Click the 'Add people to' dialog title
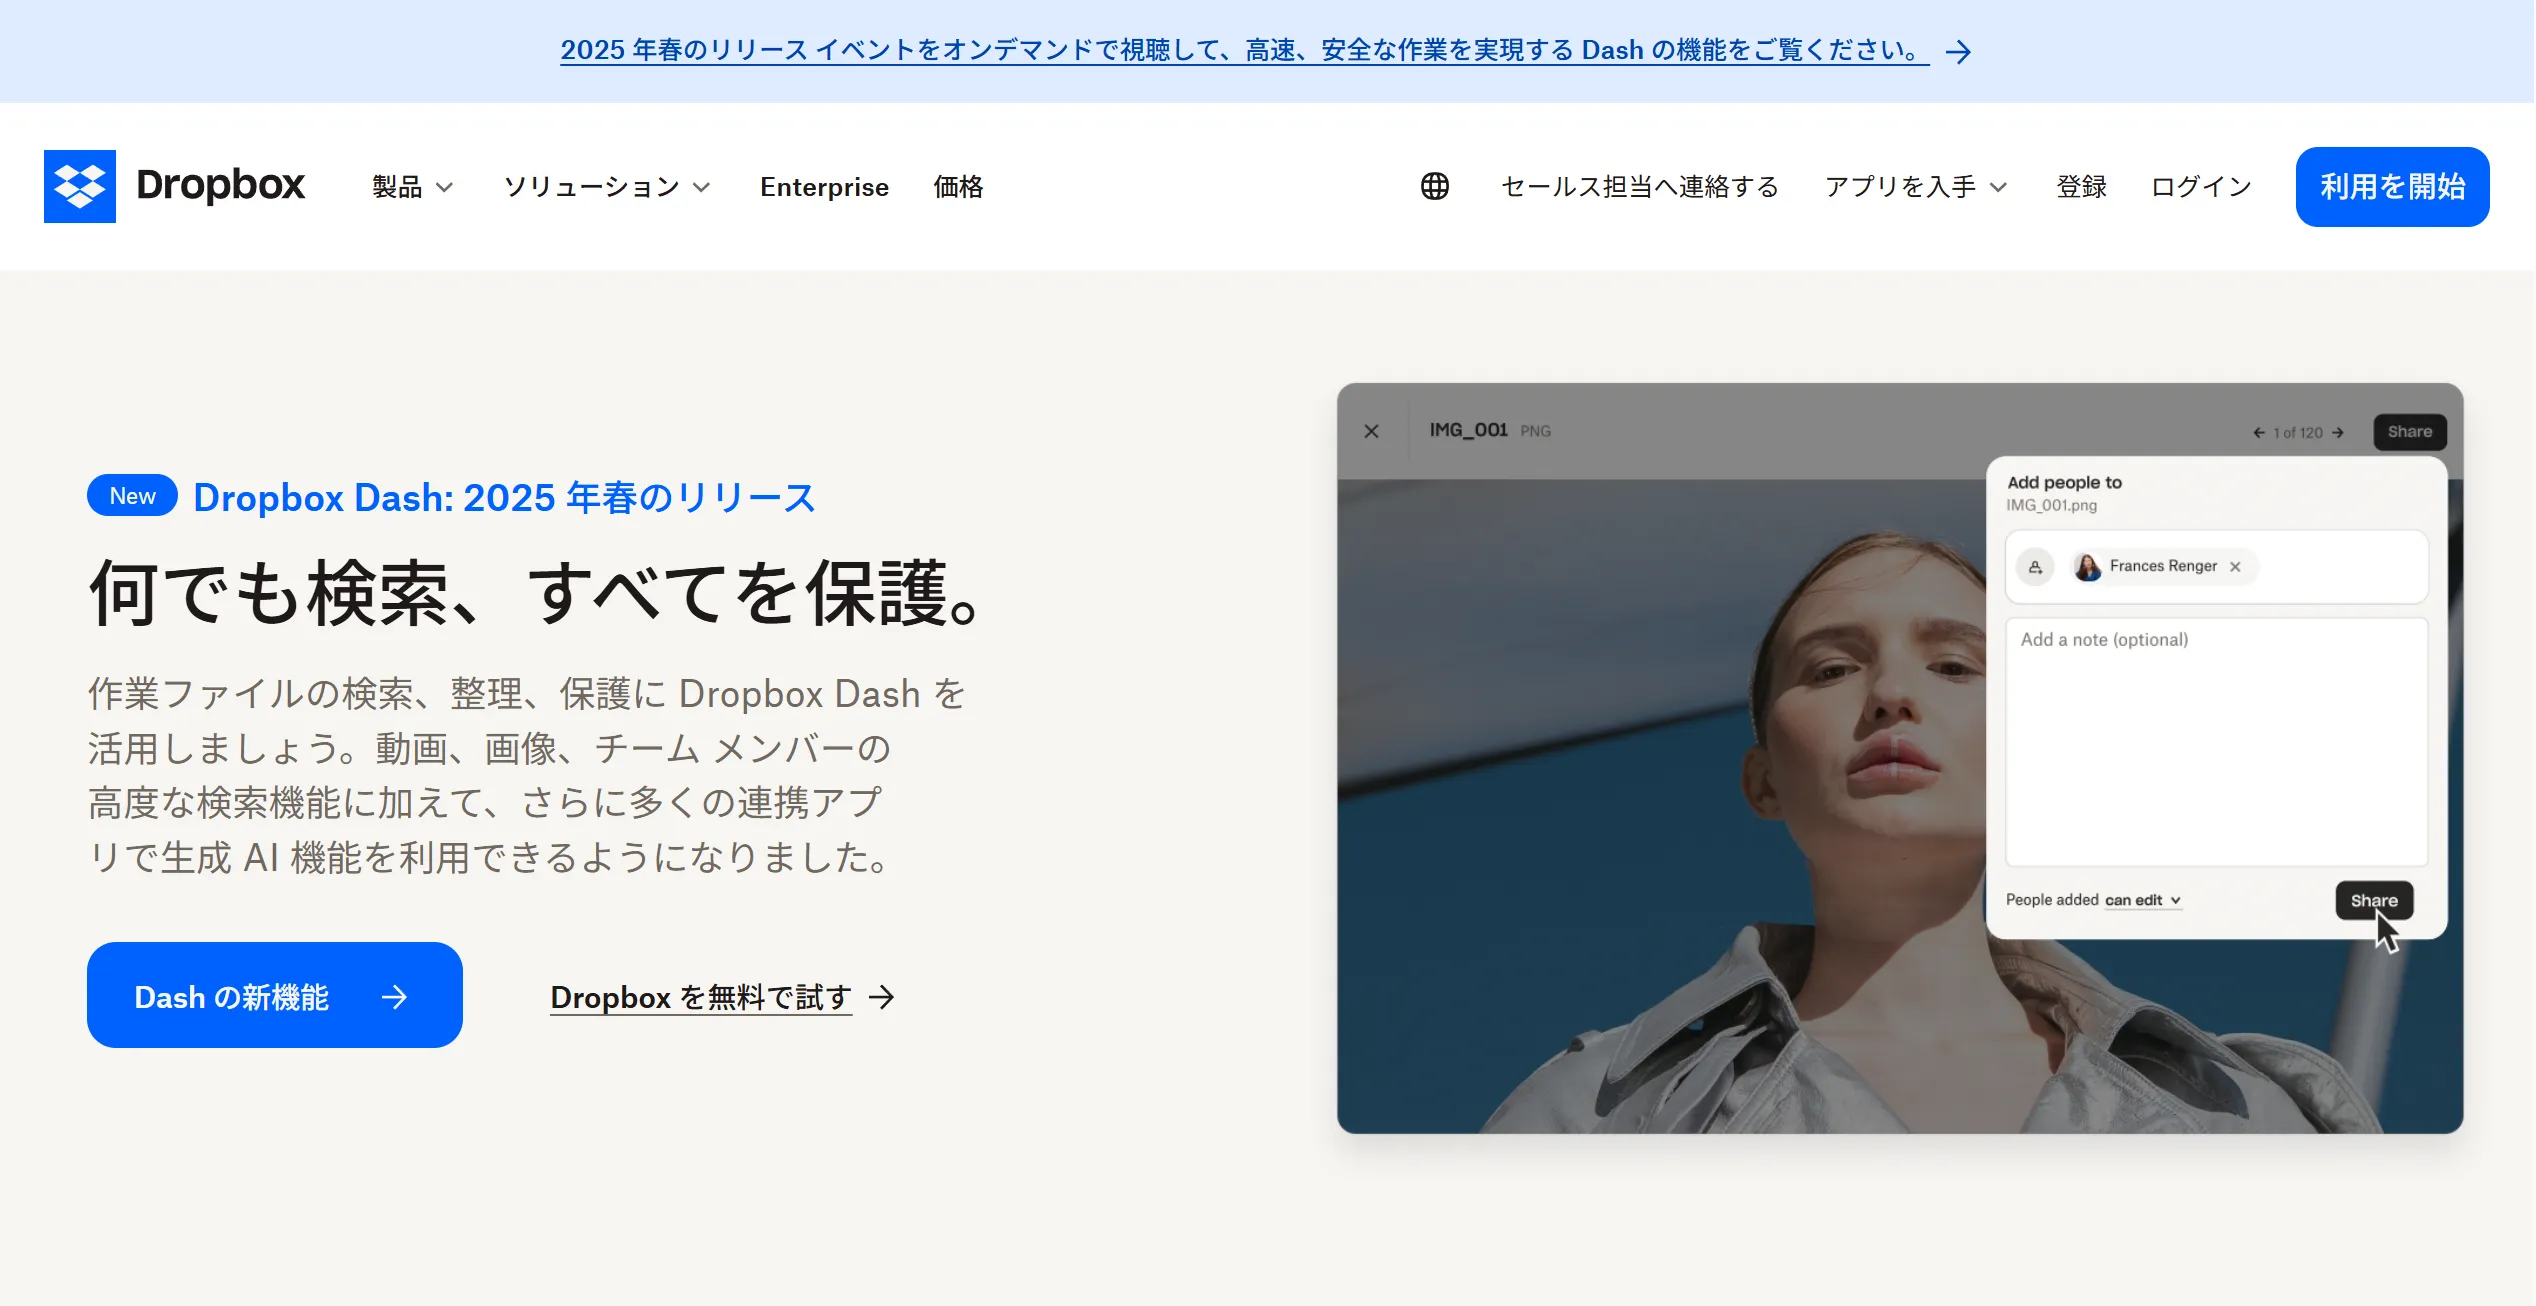Image resolution: width=2536 pixels, height=1306 pixels. pos(2064,482)
